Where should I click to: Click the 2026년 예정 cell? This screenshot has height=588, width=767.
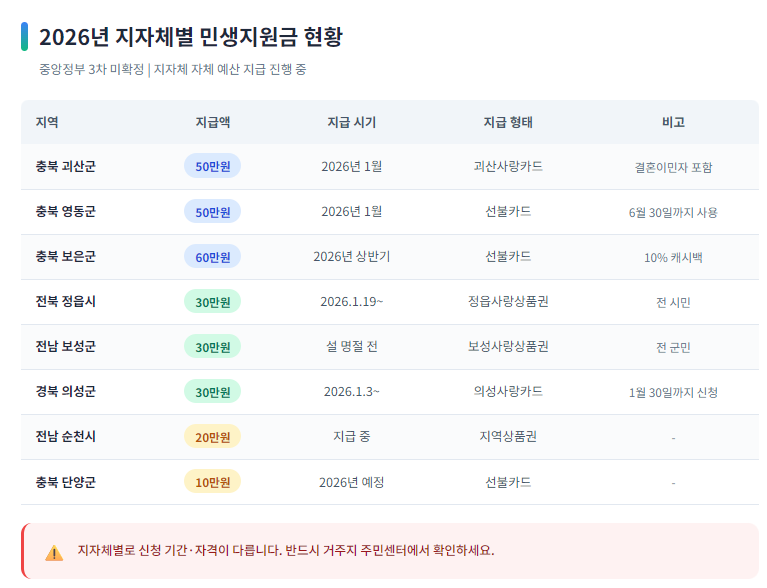[x=352, y=482]
